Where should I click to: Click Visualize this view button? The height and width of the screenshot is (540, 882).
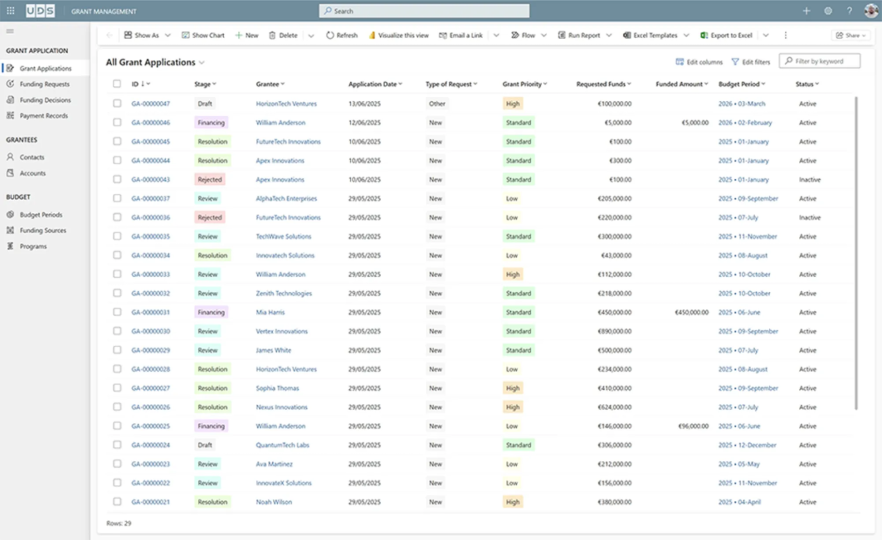pos(398,35)
